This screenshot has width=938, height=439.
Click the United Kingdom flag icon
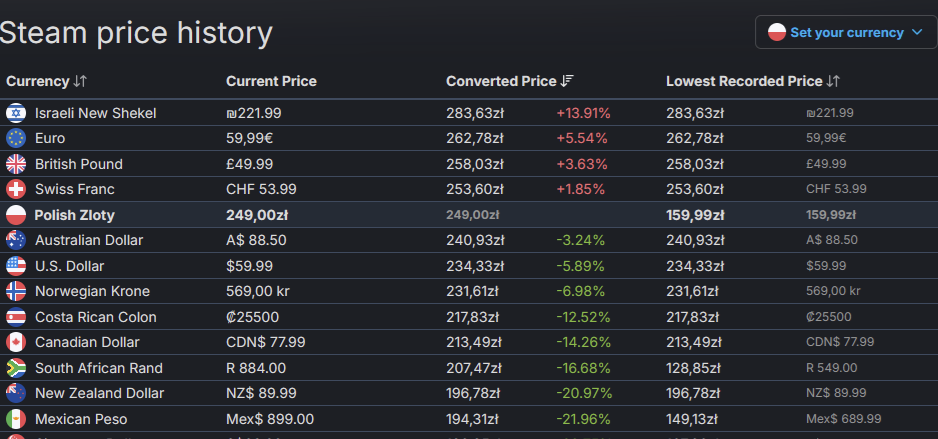[16, 164]
